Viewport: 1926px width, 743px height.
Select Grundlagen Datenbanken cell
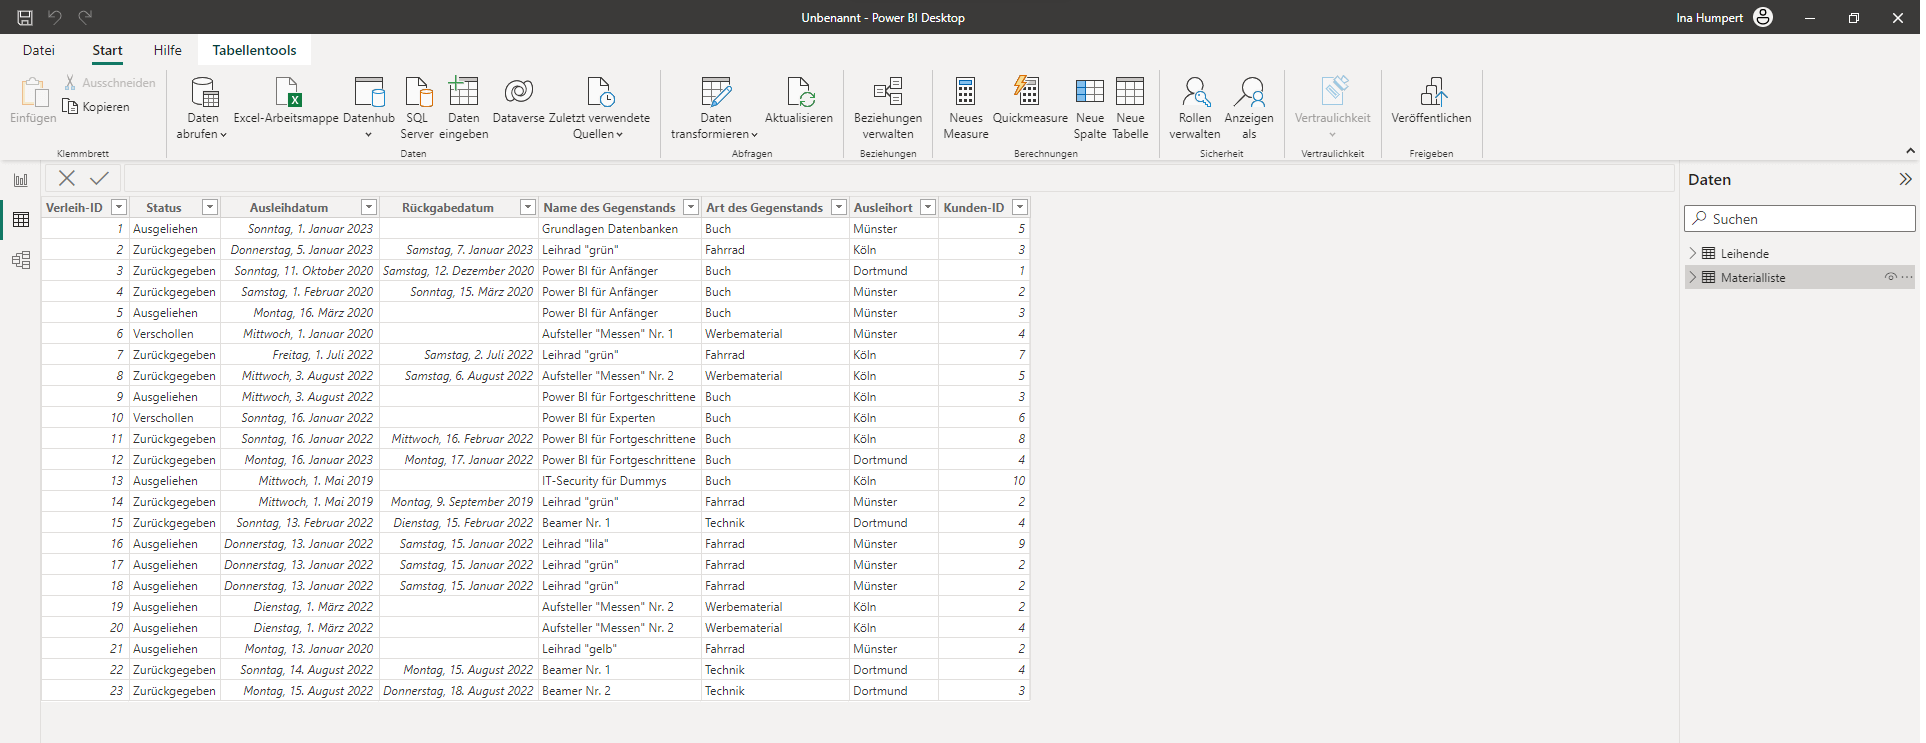point(619,229)
